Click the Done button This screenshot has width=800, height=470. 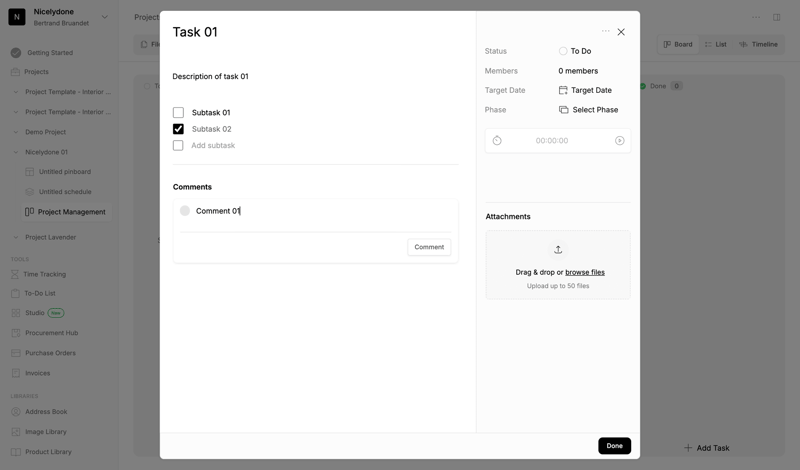614,446
